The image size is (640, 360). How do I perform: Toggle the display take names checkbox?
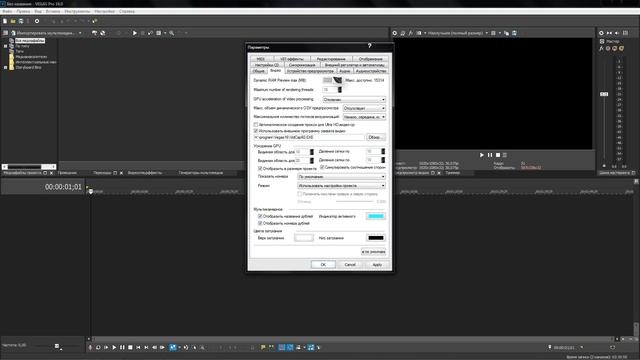[260, 216]
